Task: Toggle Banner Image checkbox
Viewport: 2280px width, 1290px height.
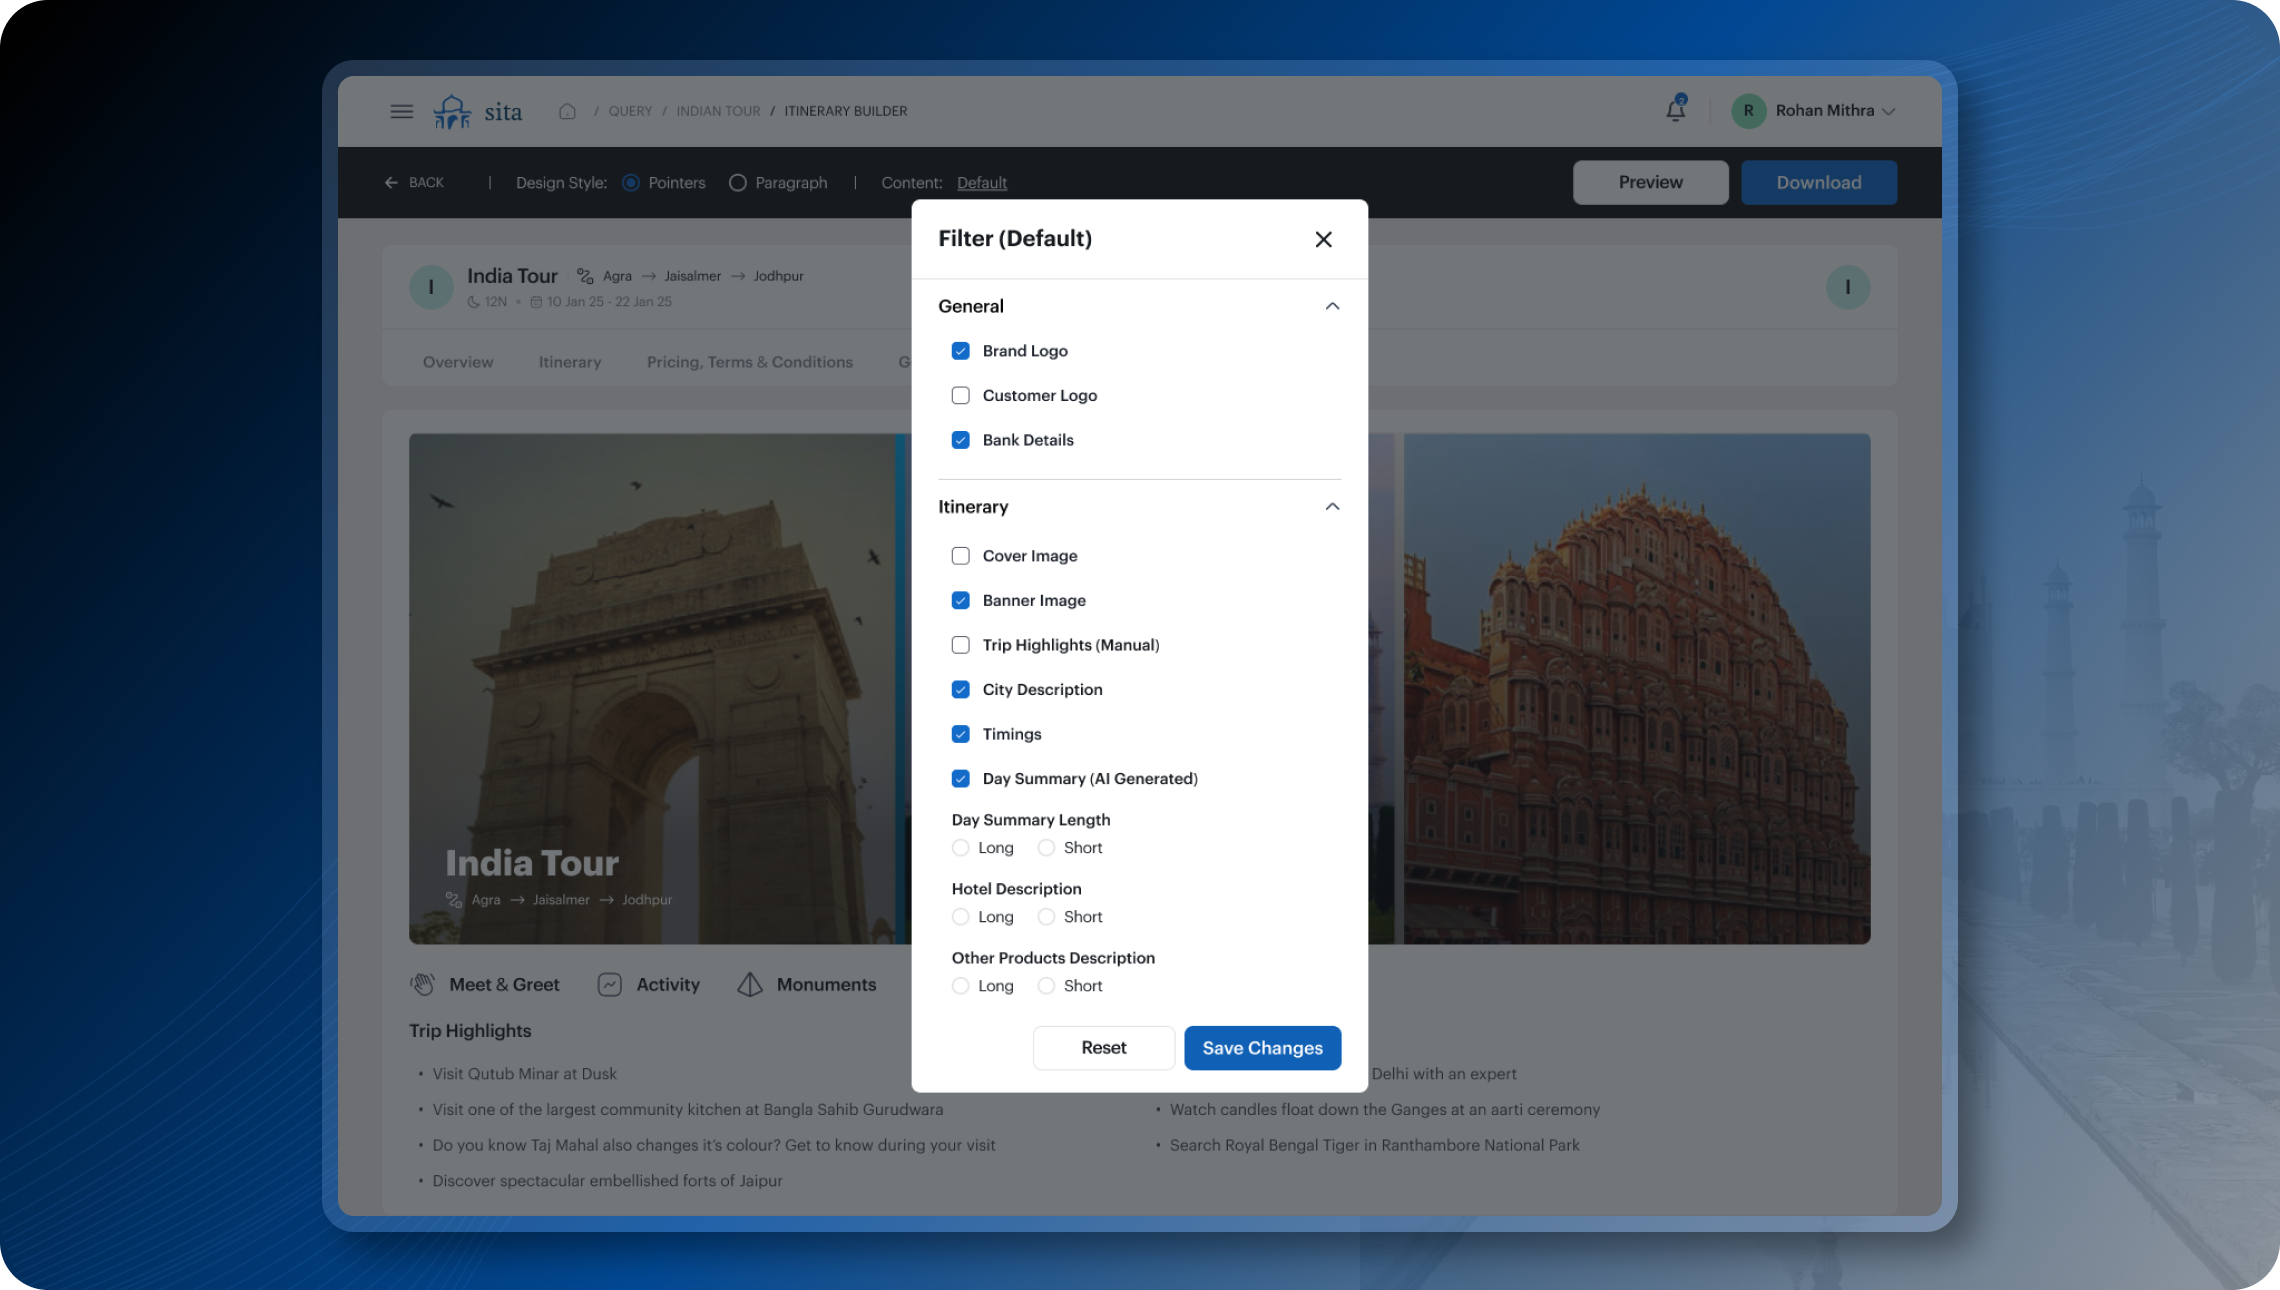Action: coord(961,601)
